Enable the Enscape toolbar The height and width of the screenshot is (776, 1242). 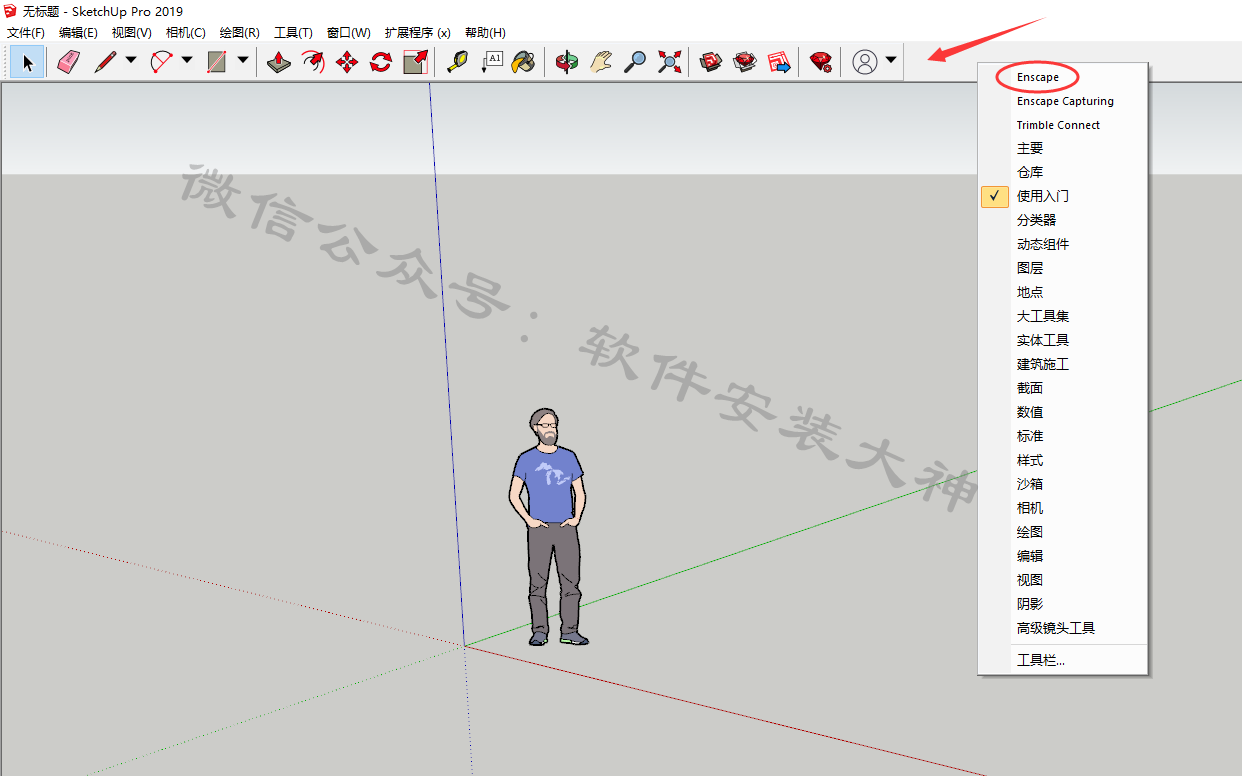pyautogui.click(x=1063, y=77)
